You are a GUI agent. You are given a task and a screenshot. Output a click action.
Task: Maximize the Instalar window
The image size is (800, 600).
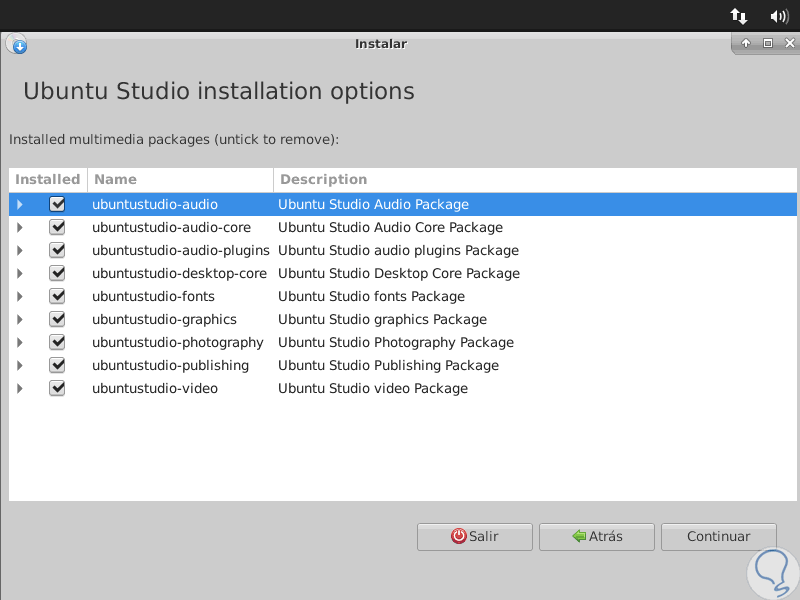pos(768,43)
